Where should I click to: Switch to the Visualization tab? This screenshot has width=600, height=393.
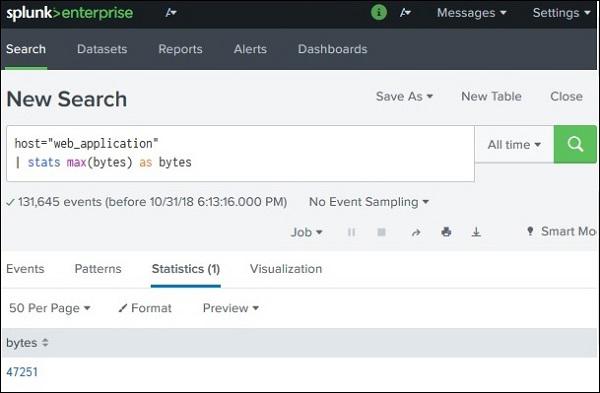[286, 269]
